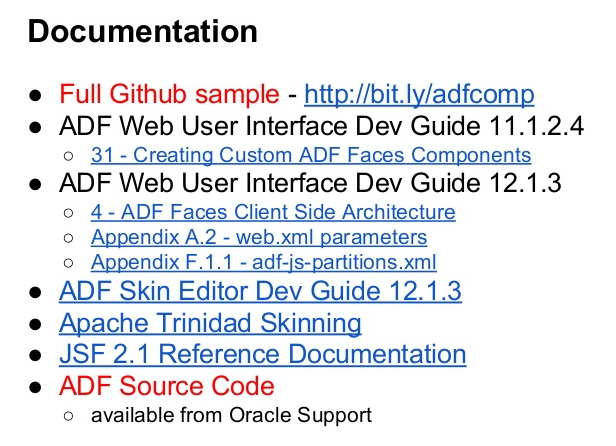Viewport: 616px width, 446px height.
Task: Click the bullet before JSF 2.1 Reference Documentation
Action: [x=35, y=355]
